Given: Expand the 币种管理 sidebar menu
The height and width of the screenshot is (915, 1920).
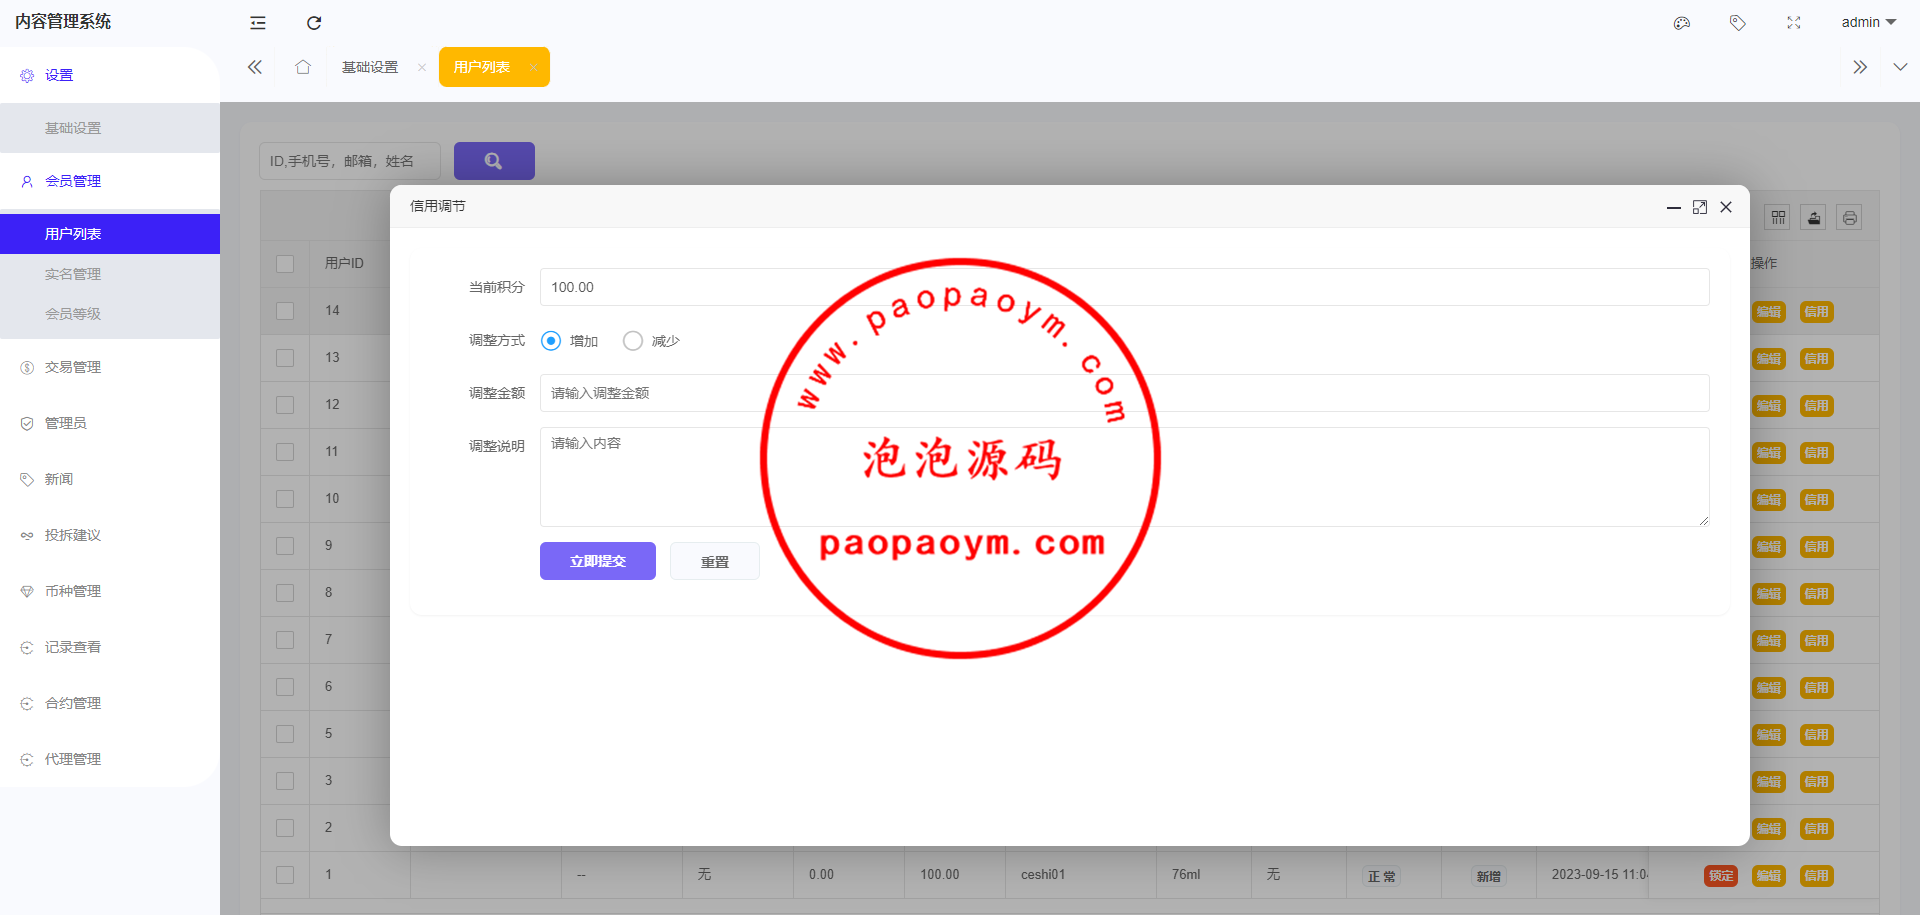Looking at the screenshot, I should pos(110,591).
